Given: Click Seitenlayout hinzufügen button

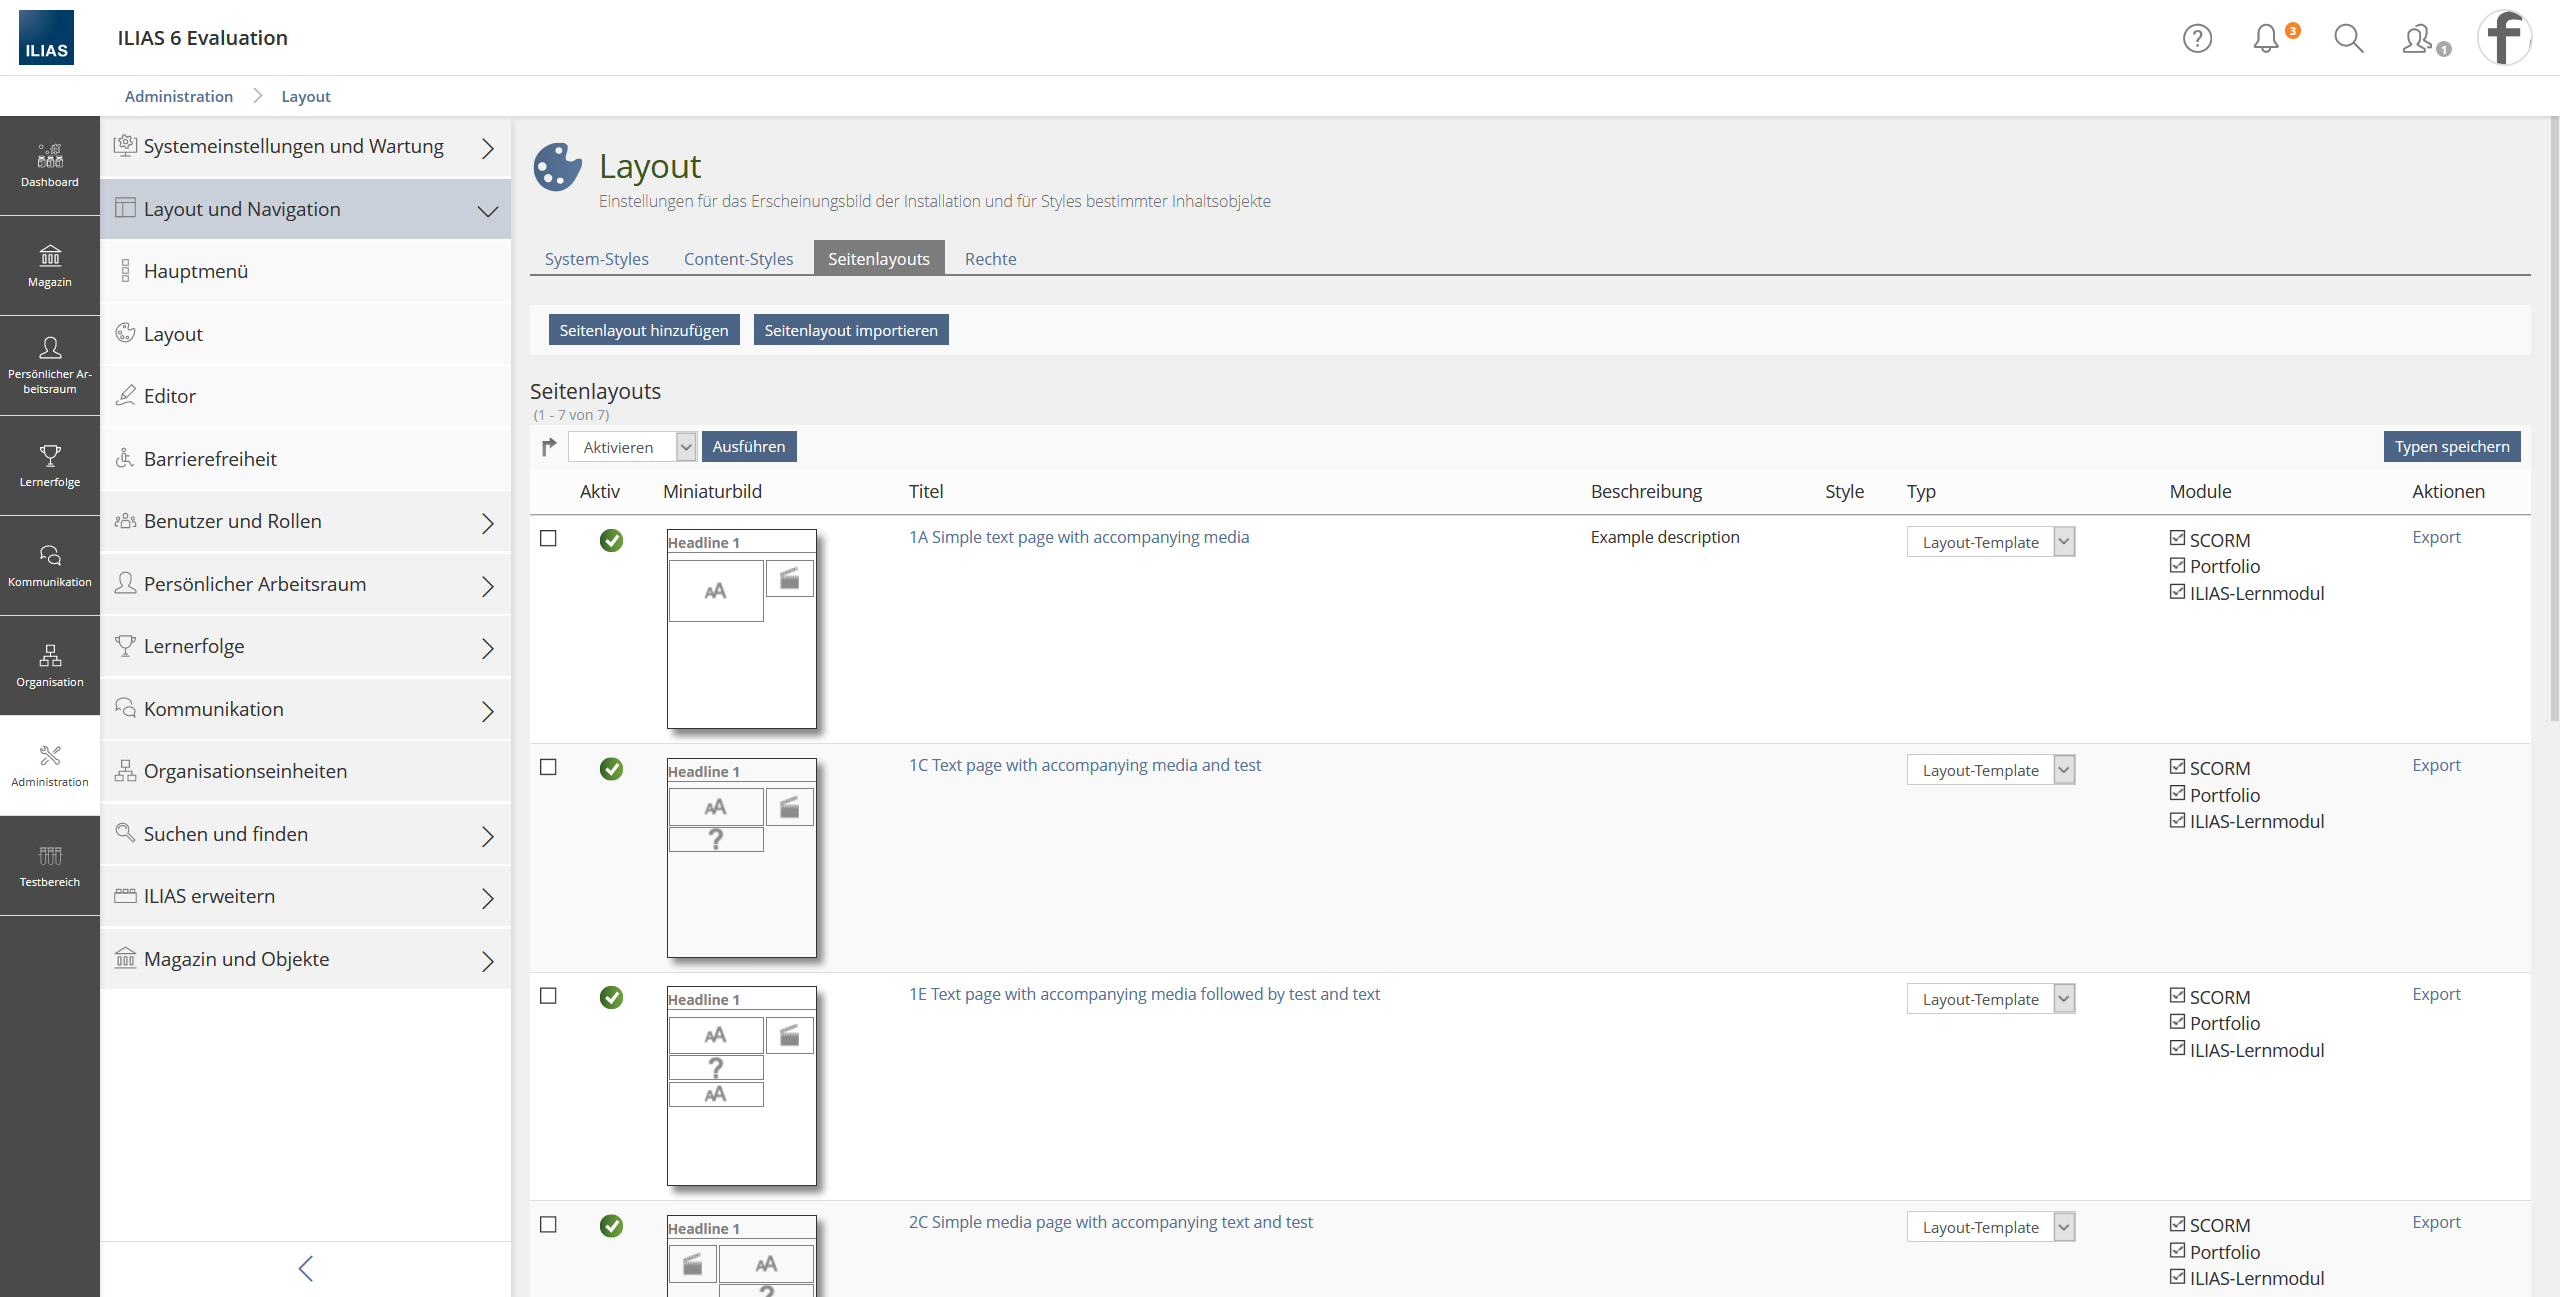Looking at the screenshot, I should [x=644, y=330].
